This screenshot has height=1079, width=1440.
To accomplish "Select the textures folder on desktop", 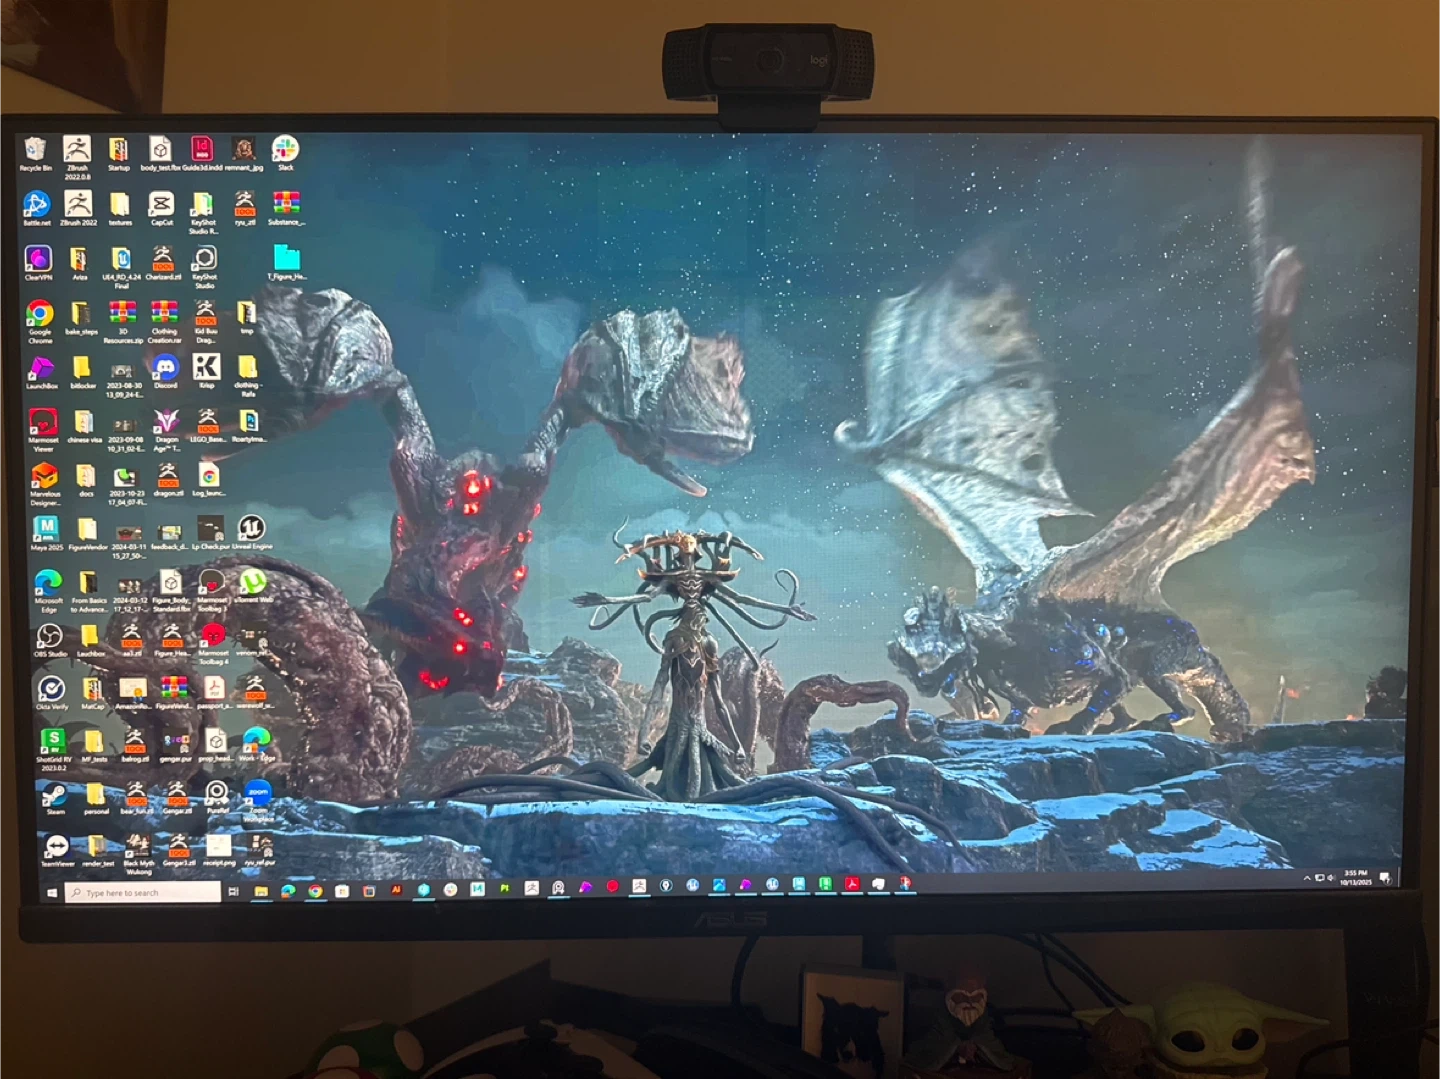I will coord(120,205).
